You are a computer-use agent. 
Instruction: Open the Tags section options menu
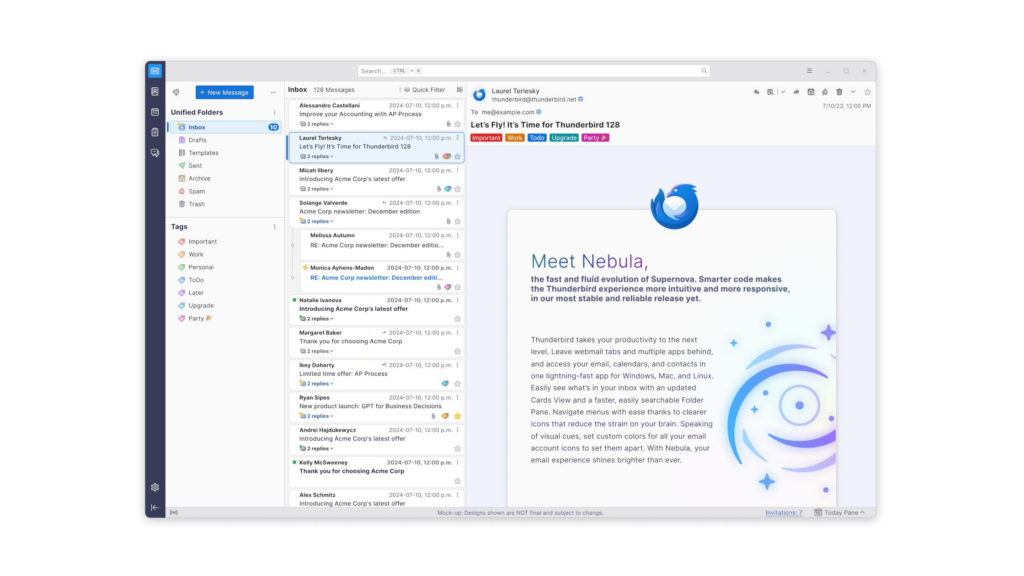[274, 227]
